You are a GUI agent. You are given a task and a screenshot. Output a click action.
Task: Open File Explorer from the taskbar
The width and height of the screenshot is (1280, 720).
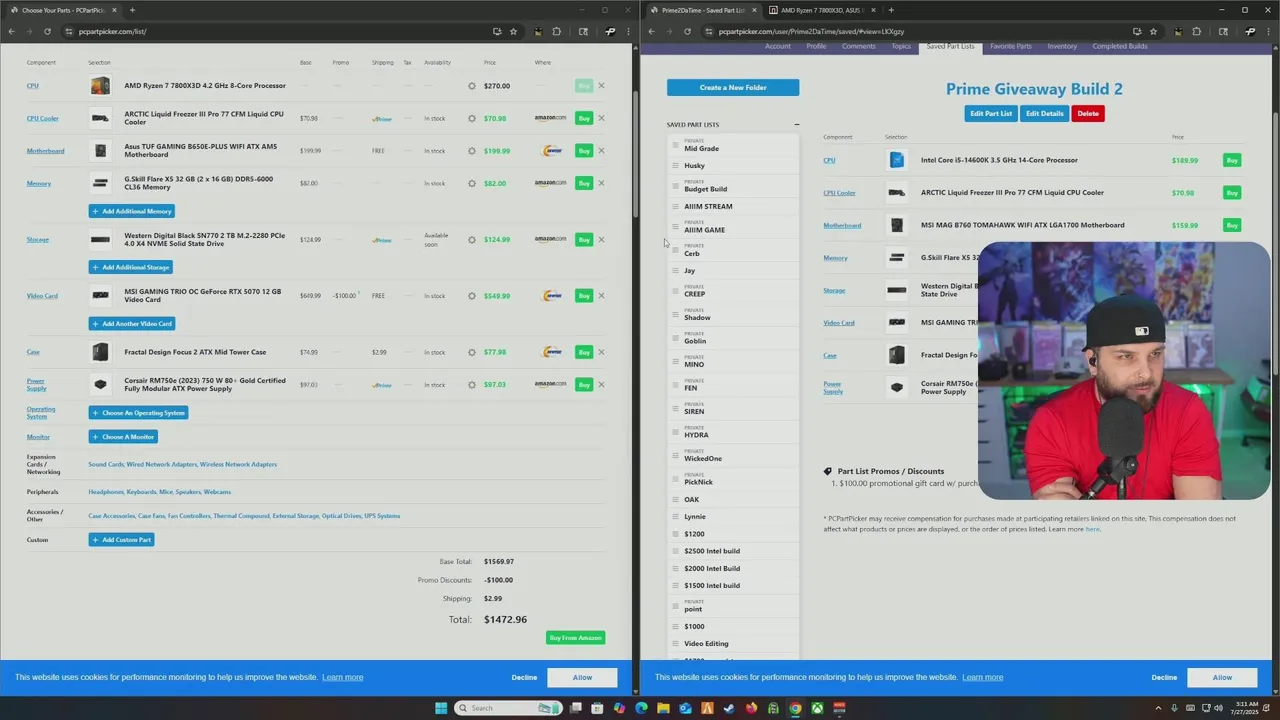click(x=663, y=708)
